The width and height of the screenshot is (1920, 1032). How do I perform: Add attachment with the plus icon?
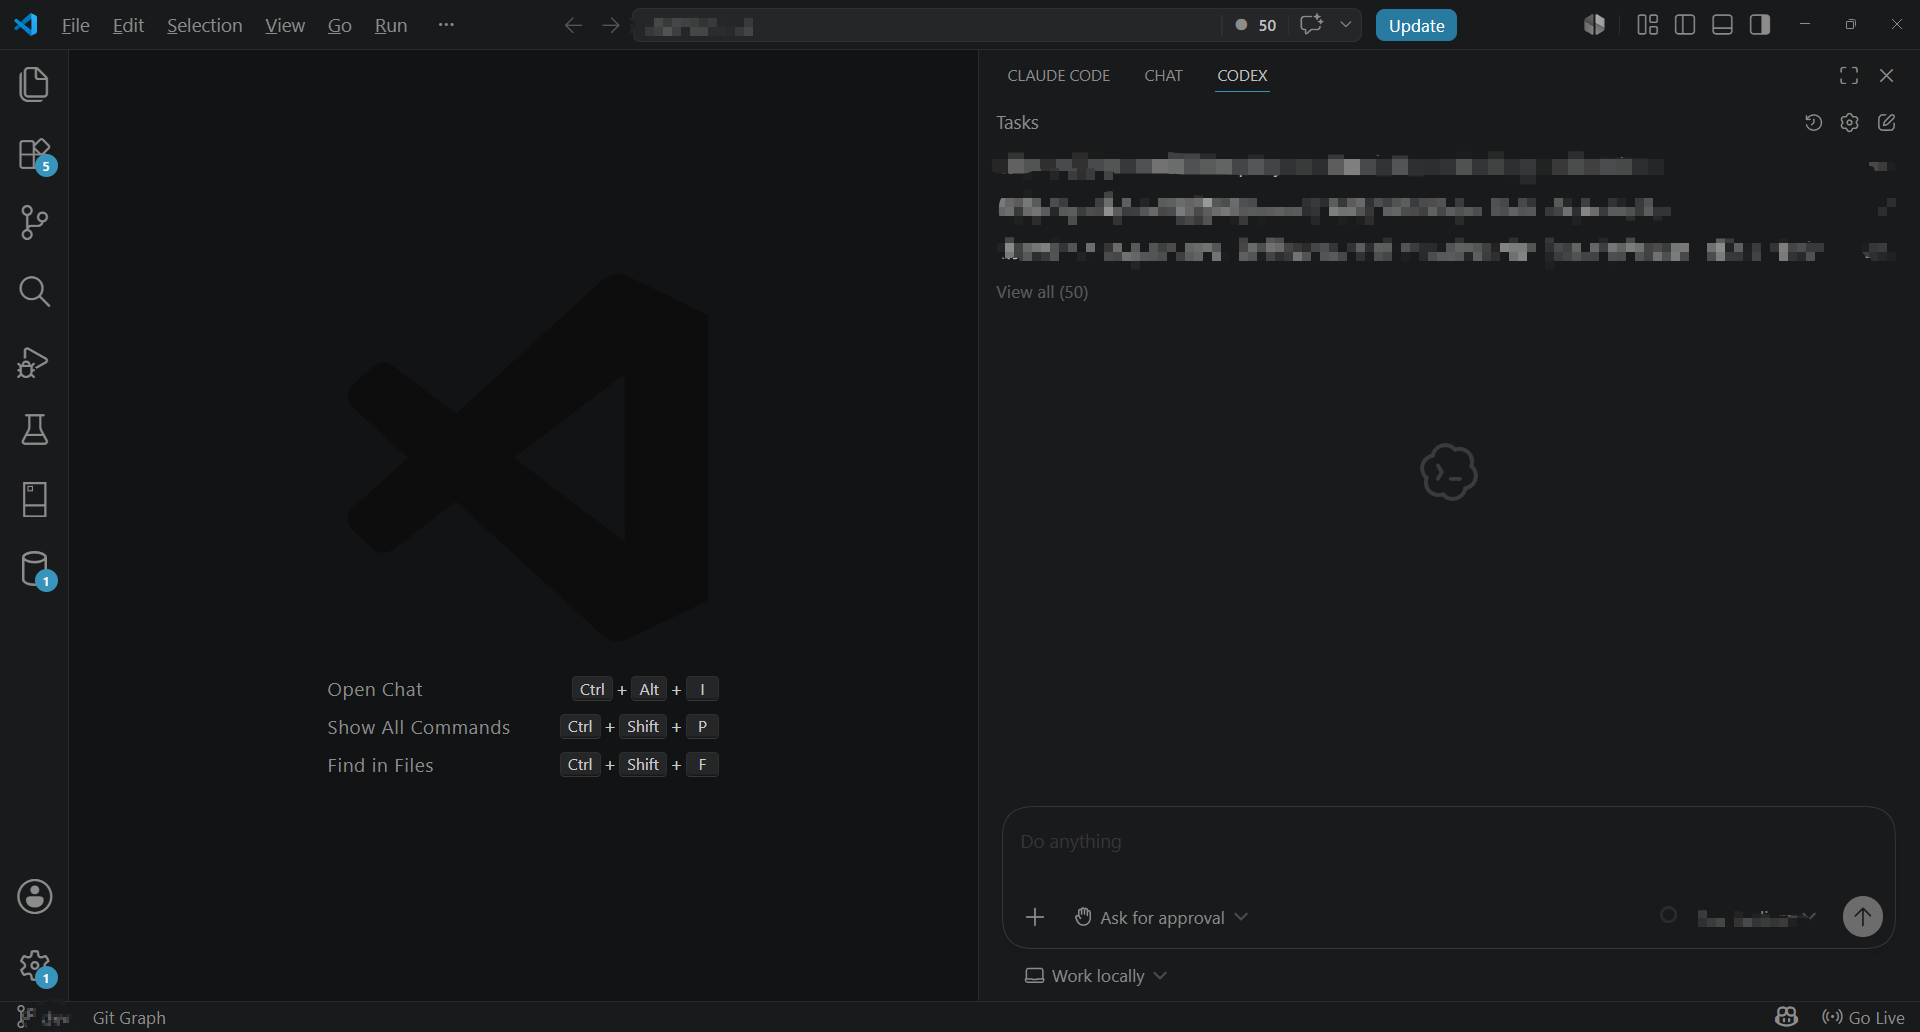pyautogui.click(x=1035, y=917)
